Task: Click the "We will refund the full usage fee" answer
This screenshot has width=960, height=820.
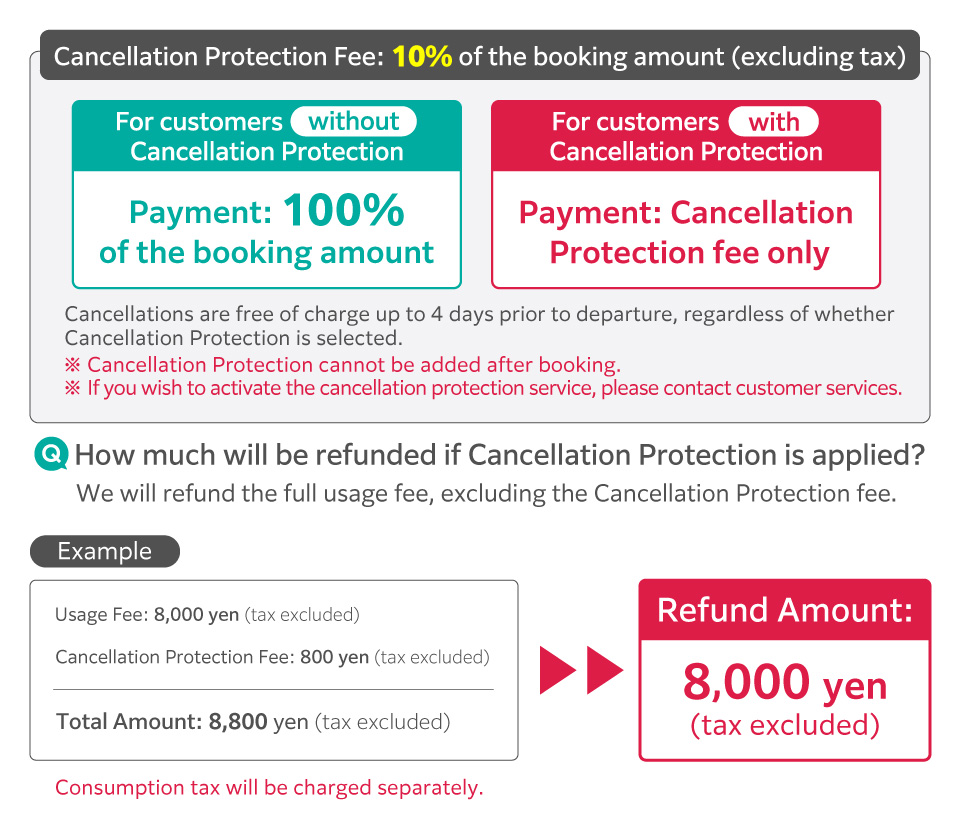Action: point(486,494)
